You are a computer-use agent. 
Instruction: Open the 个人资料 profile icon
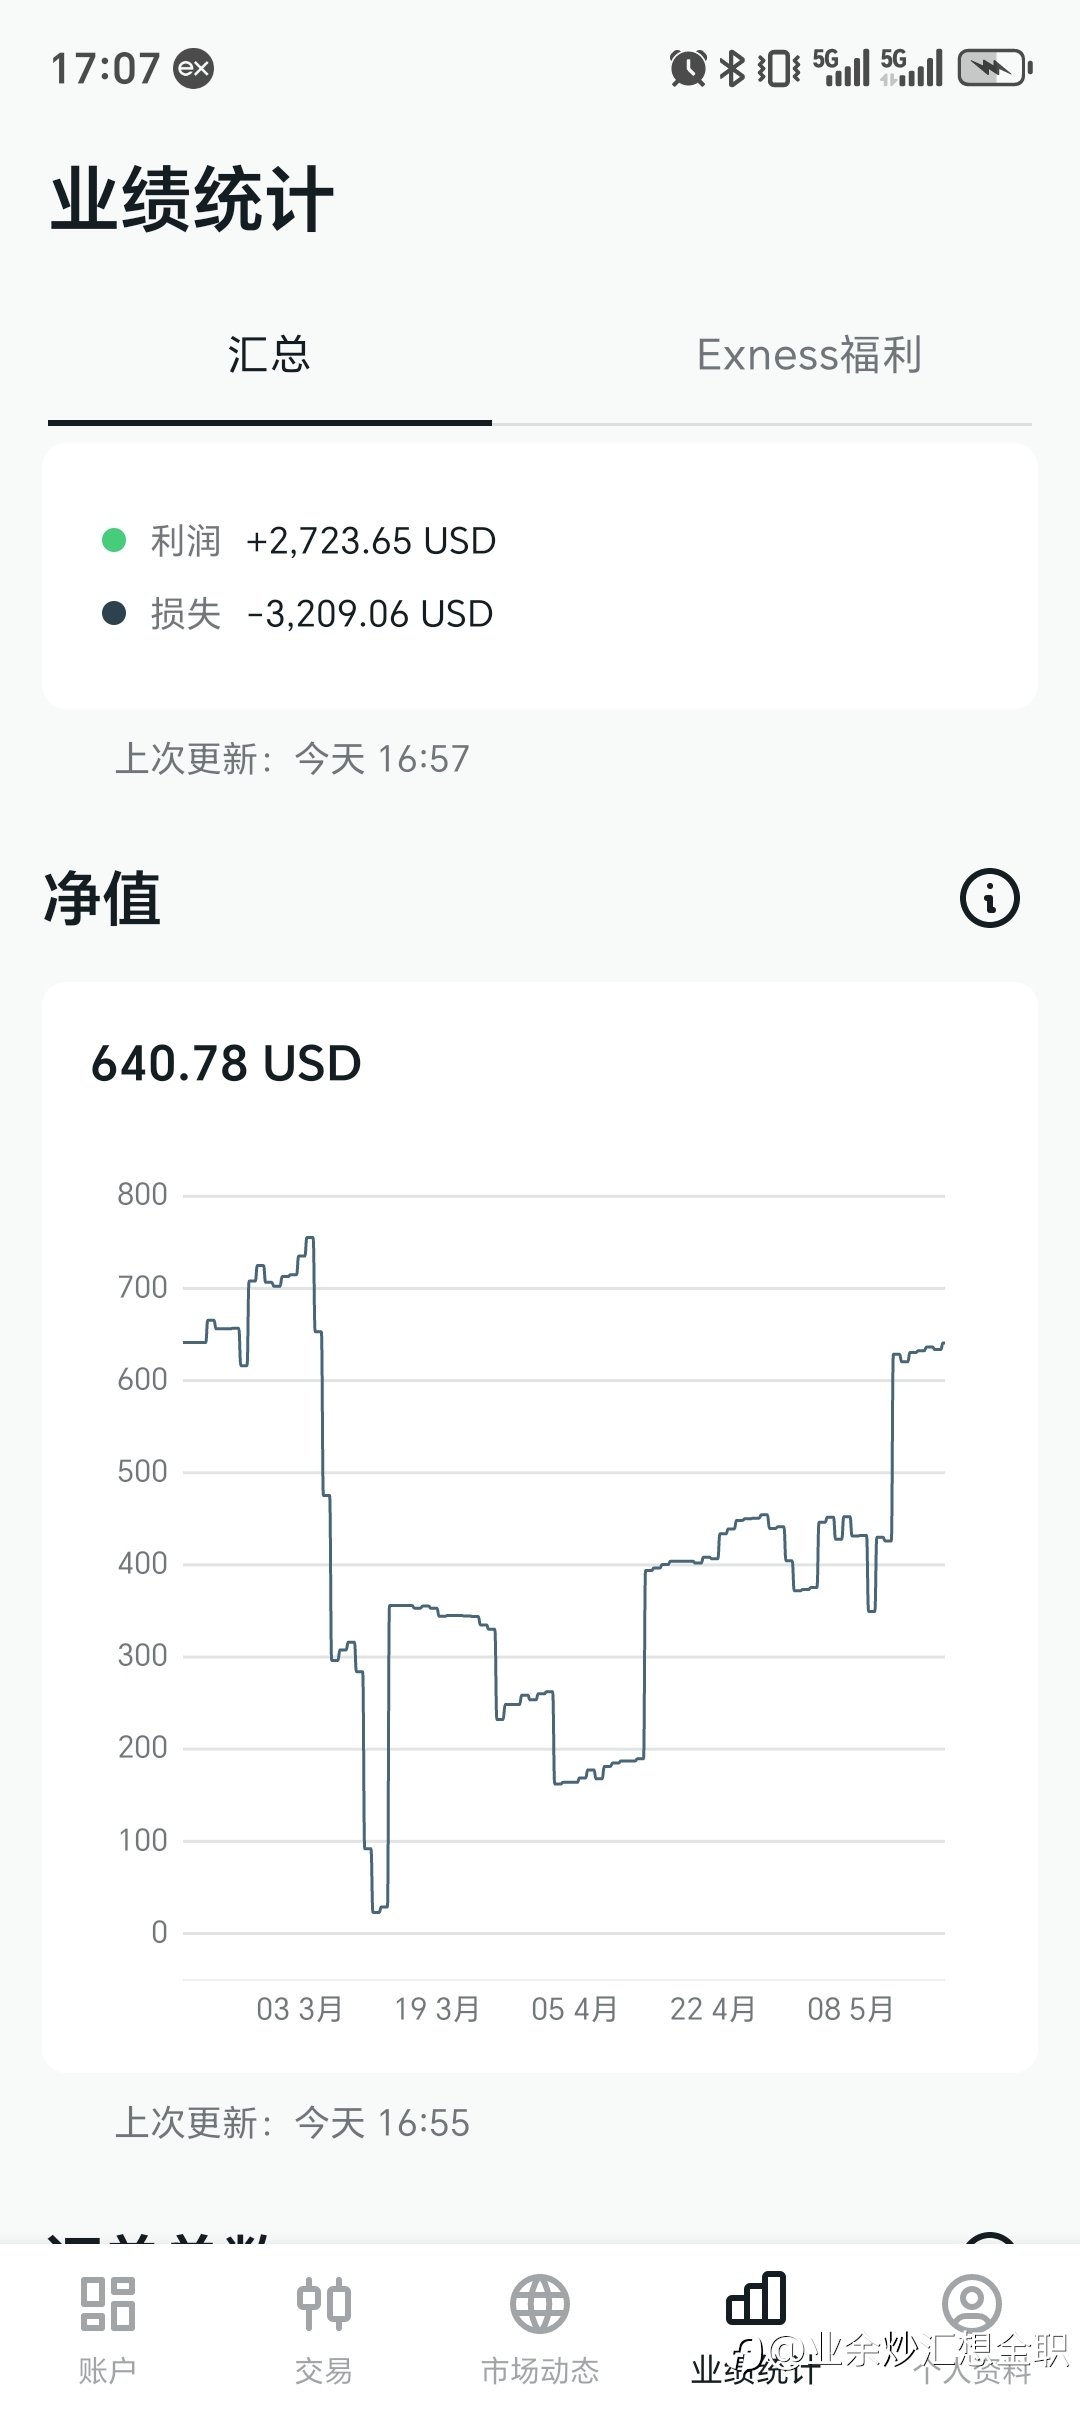(x=972, y=2302)
